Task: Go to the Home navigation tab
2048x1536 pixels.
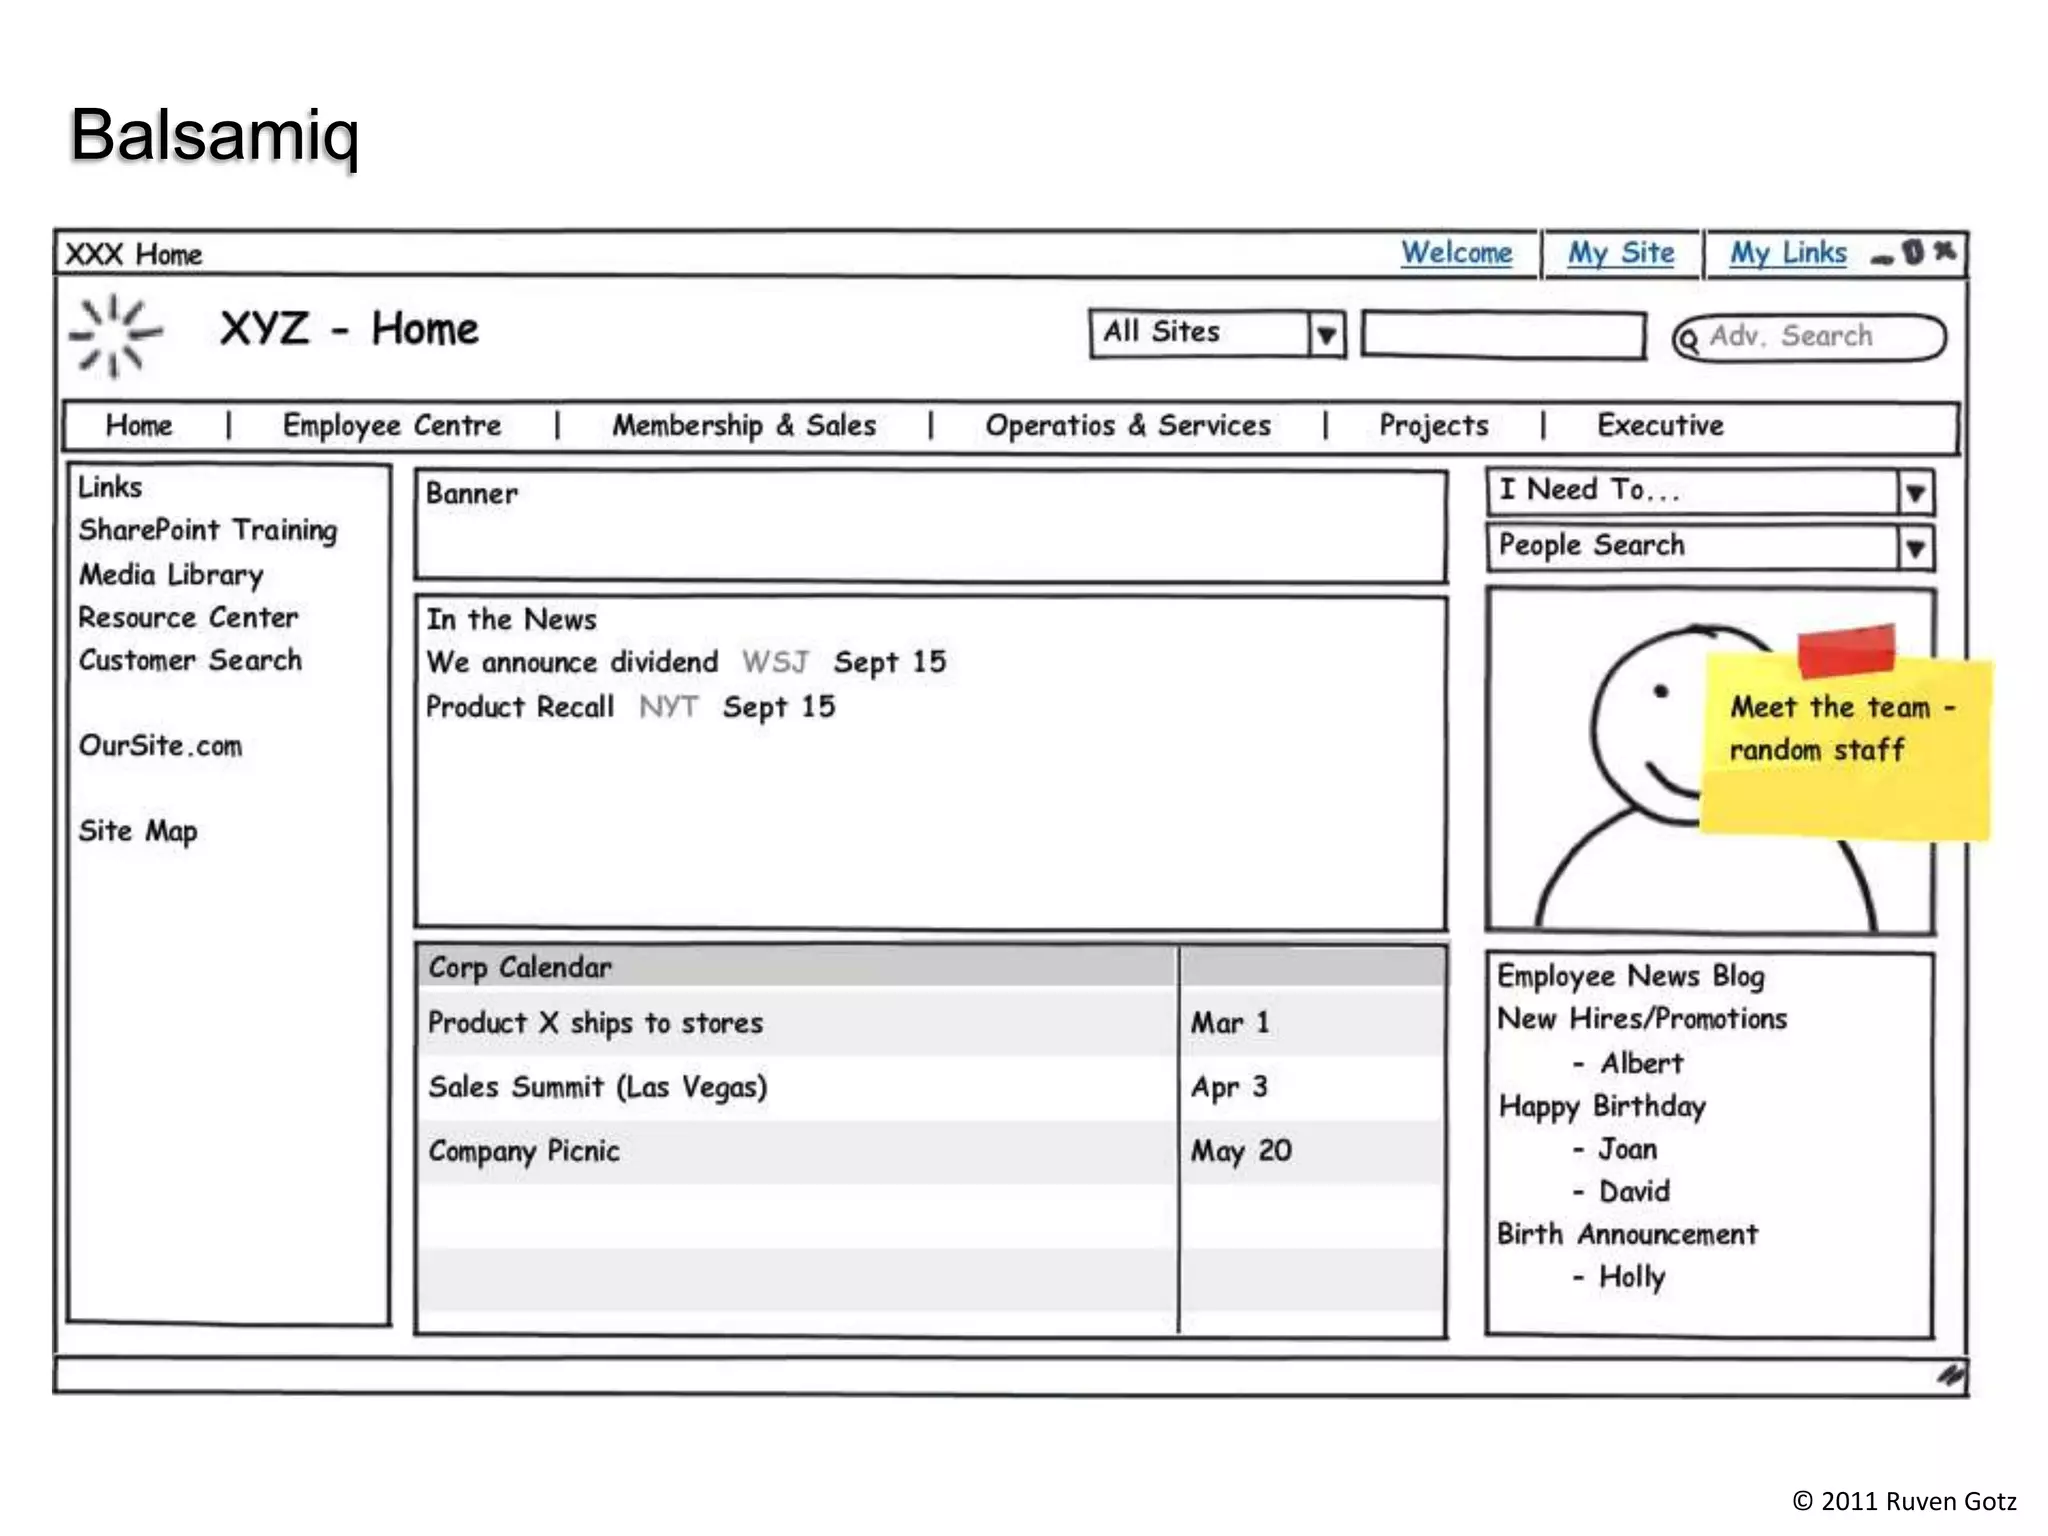Action: coord(139,426)
